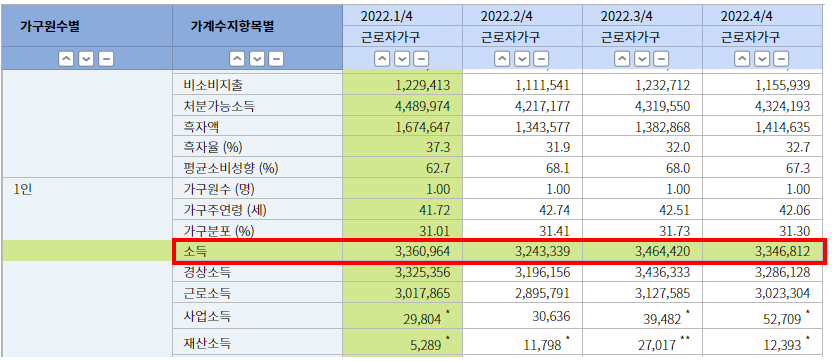Viewport: 832px width, 361px height.
Task: Click 평균소비성향 value 62.7
Action: [438, 168]
